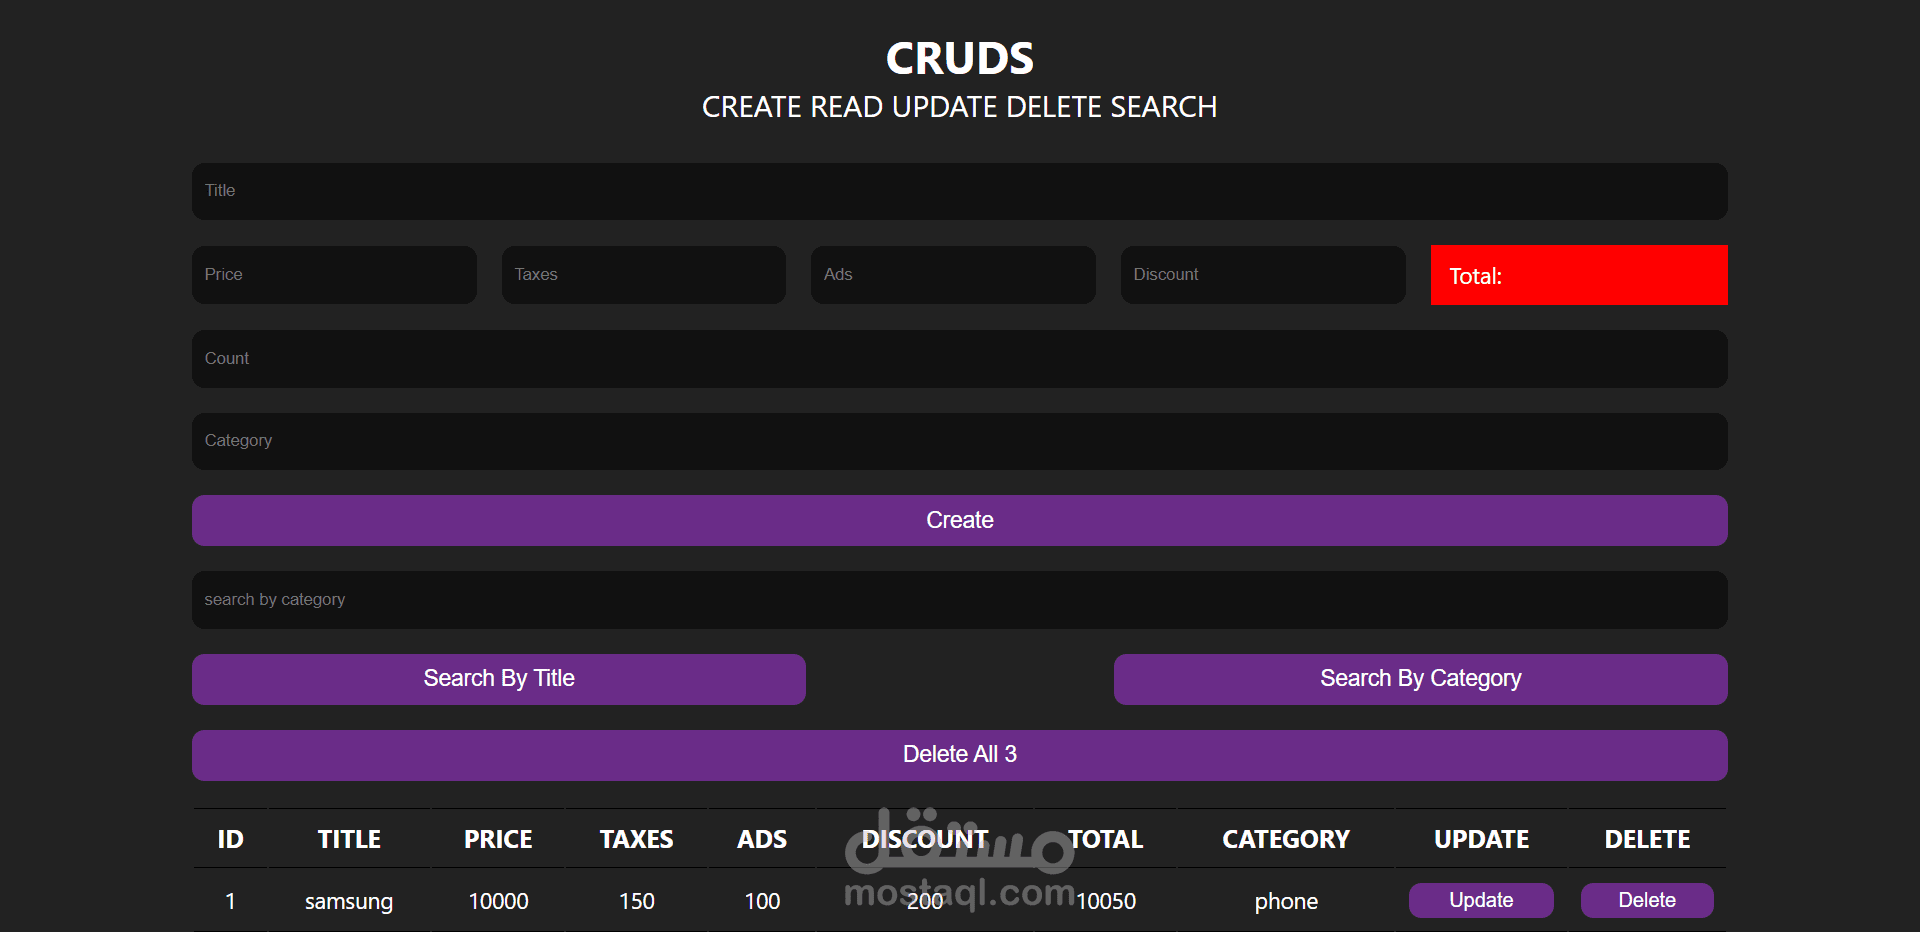Click the Ads input field

[x=952, y=274]
